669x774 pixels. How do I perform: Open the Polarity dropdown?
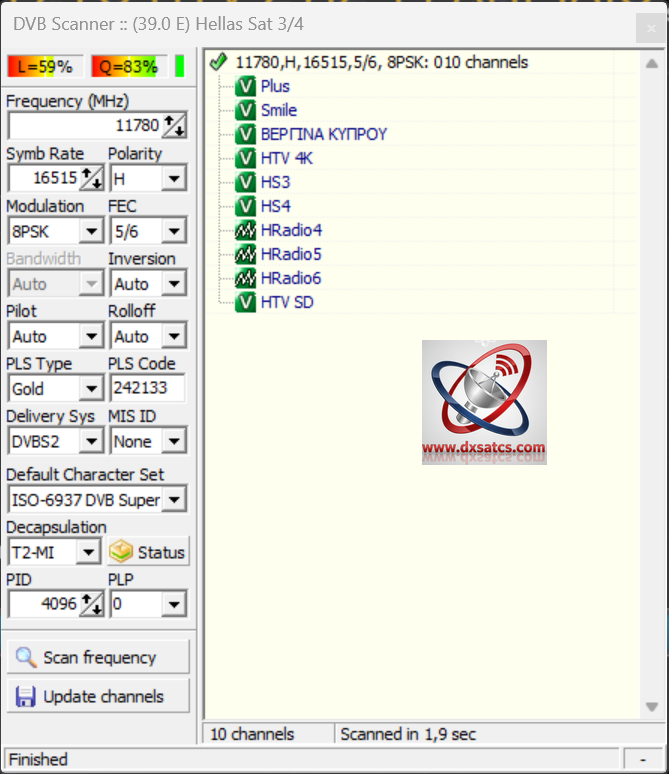click(x=174, y=179)
